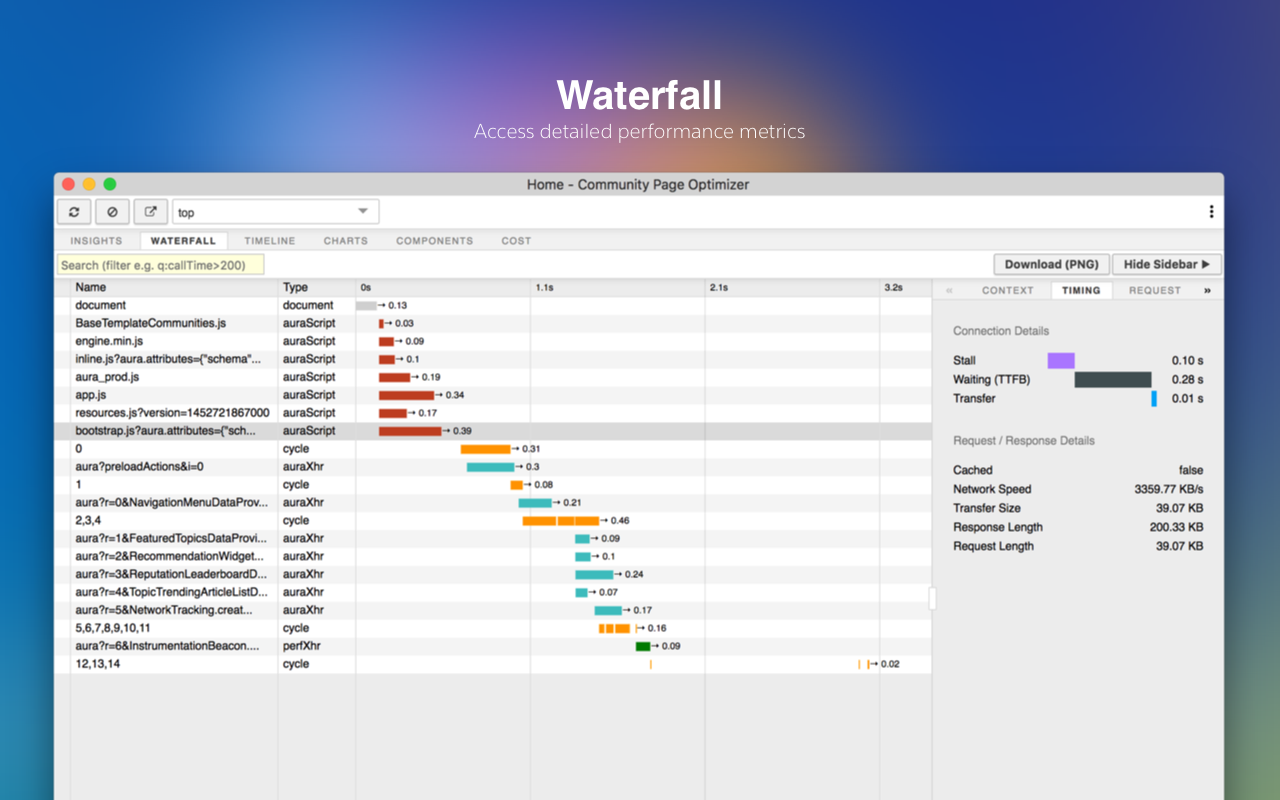Click the right-chevron icon next to Request tab
The height and width of the screenshot is (800, 1280).
click(x=1207, y=290)
